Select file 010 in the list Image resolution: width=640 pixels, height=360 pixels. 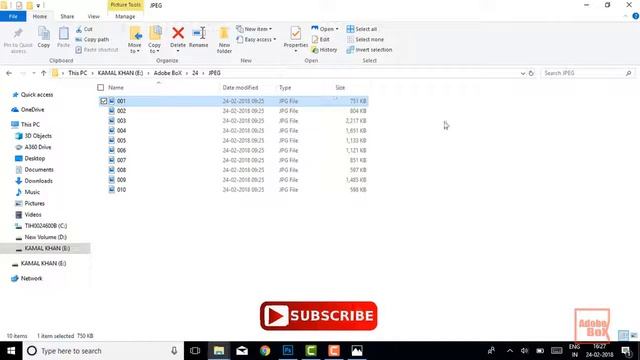point(233,190)
